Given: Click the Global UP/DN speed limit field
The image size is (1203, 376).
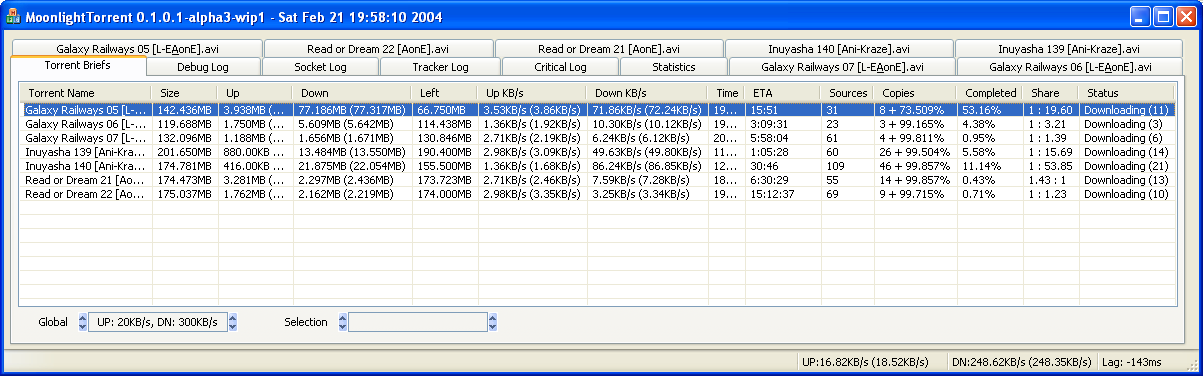Looking at the screenshot, I should 158,322.
